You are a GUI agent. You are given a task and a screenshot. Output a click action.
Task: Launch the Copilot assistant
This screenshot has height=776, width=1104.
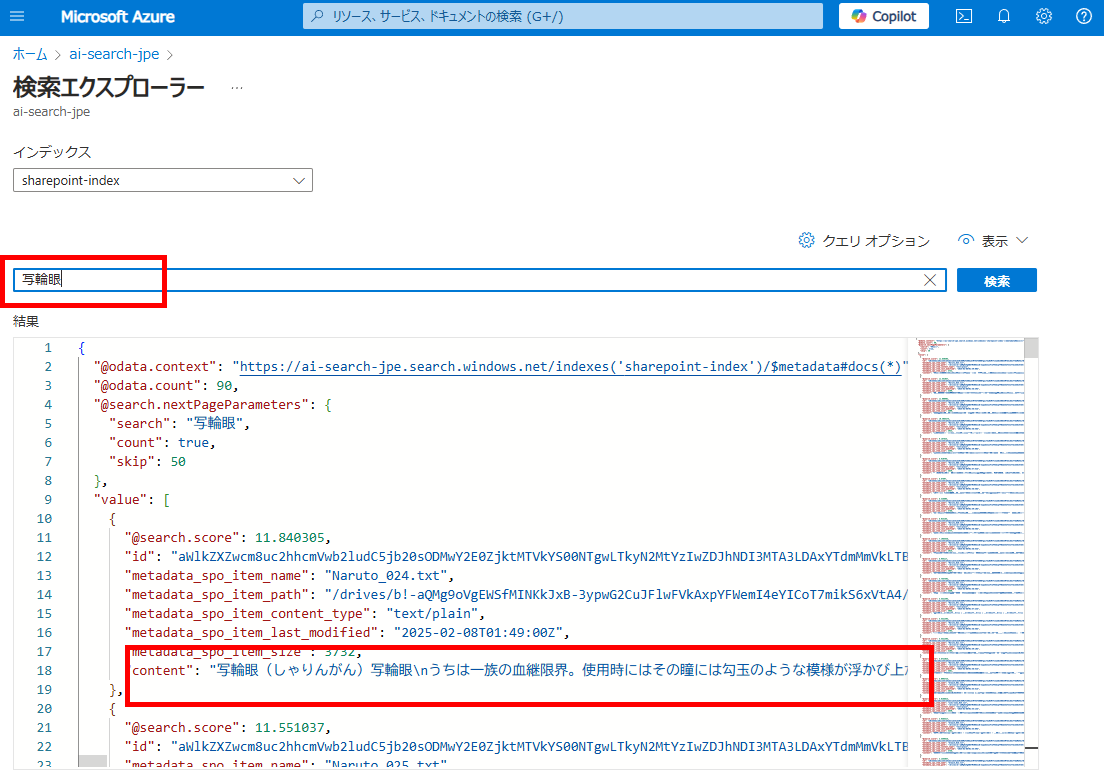883,16
